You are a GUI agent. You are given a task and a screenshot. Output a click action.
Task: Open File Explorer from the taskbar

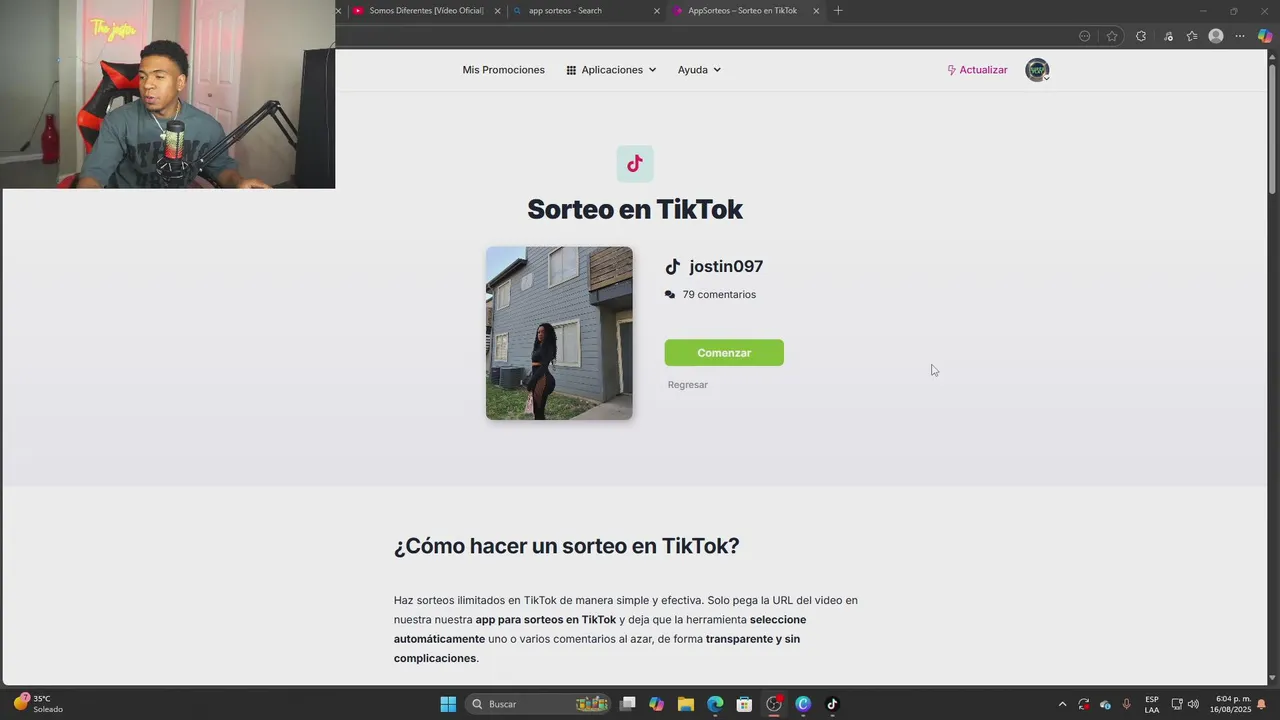(x=686, y=704)
